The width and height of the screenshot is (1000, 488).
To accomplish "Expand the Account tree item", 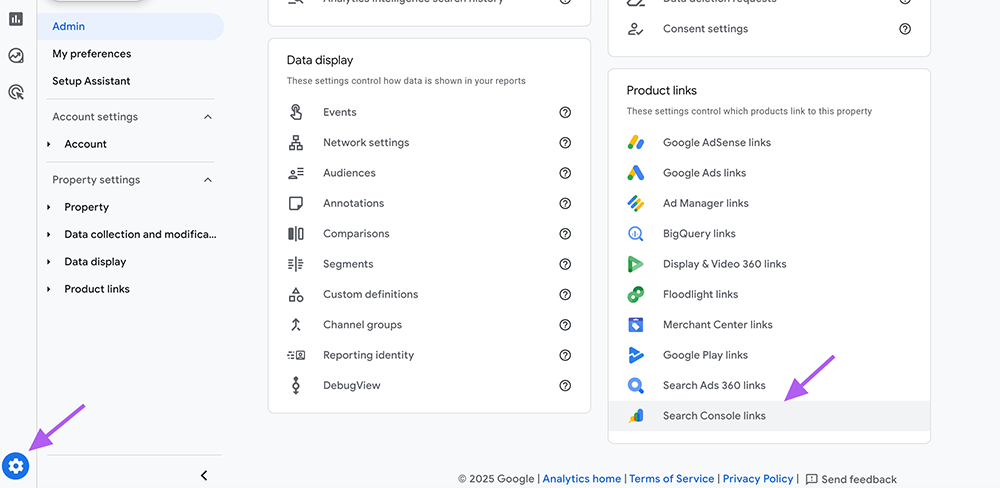I will (x=48, y=144).
